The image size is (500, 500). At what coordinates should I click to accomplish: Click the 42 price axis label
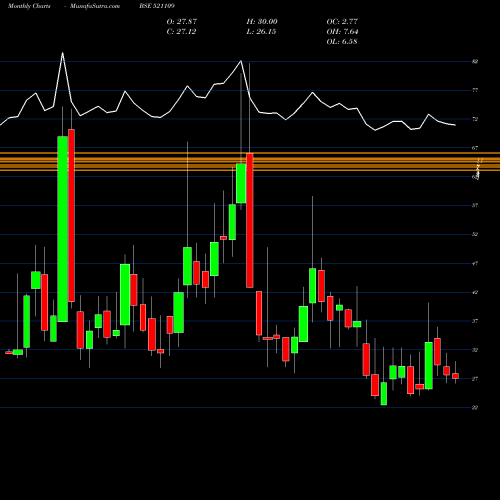(475, 292)
